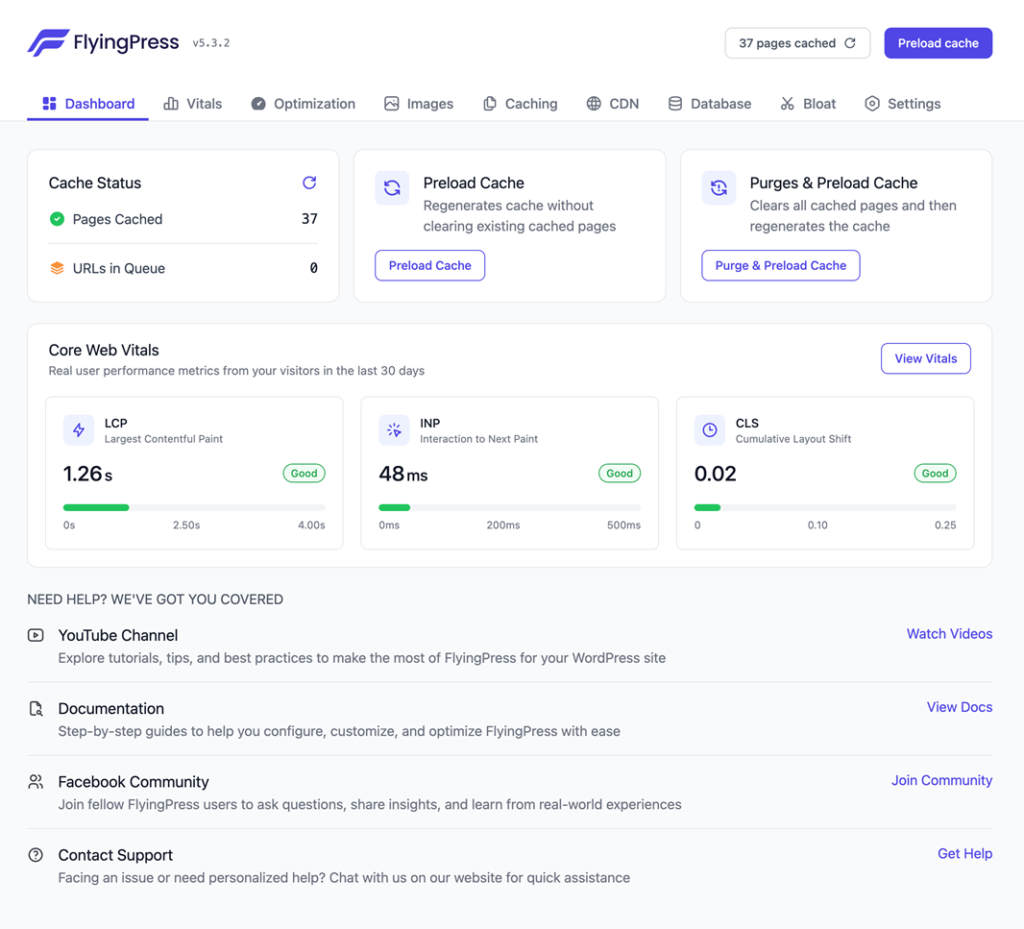Click the Join Community link

pyautogui.click(x=941, y=780)
